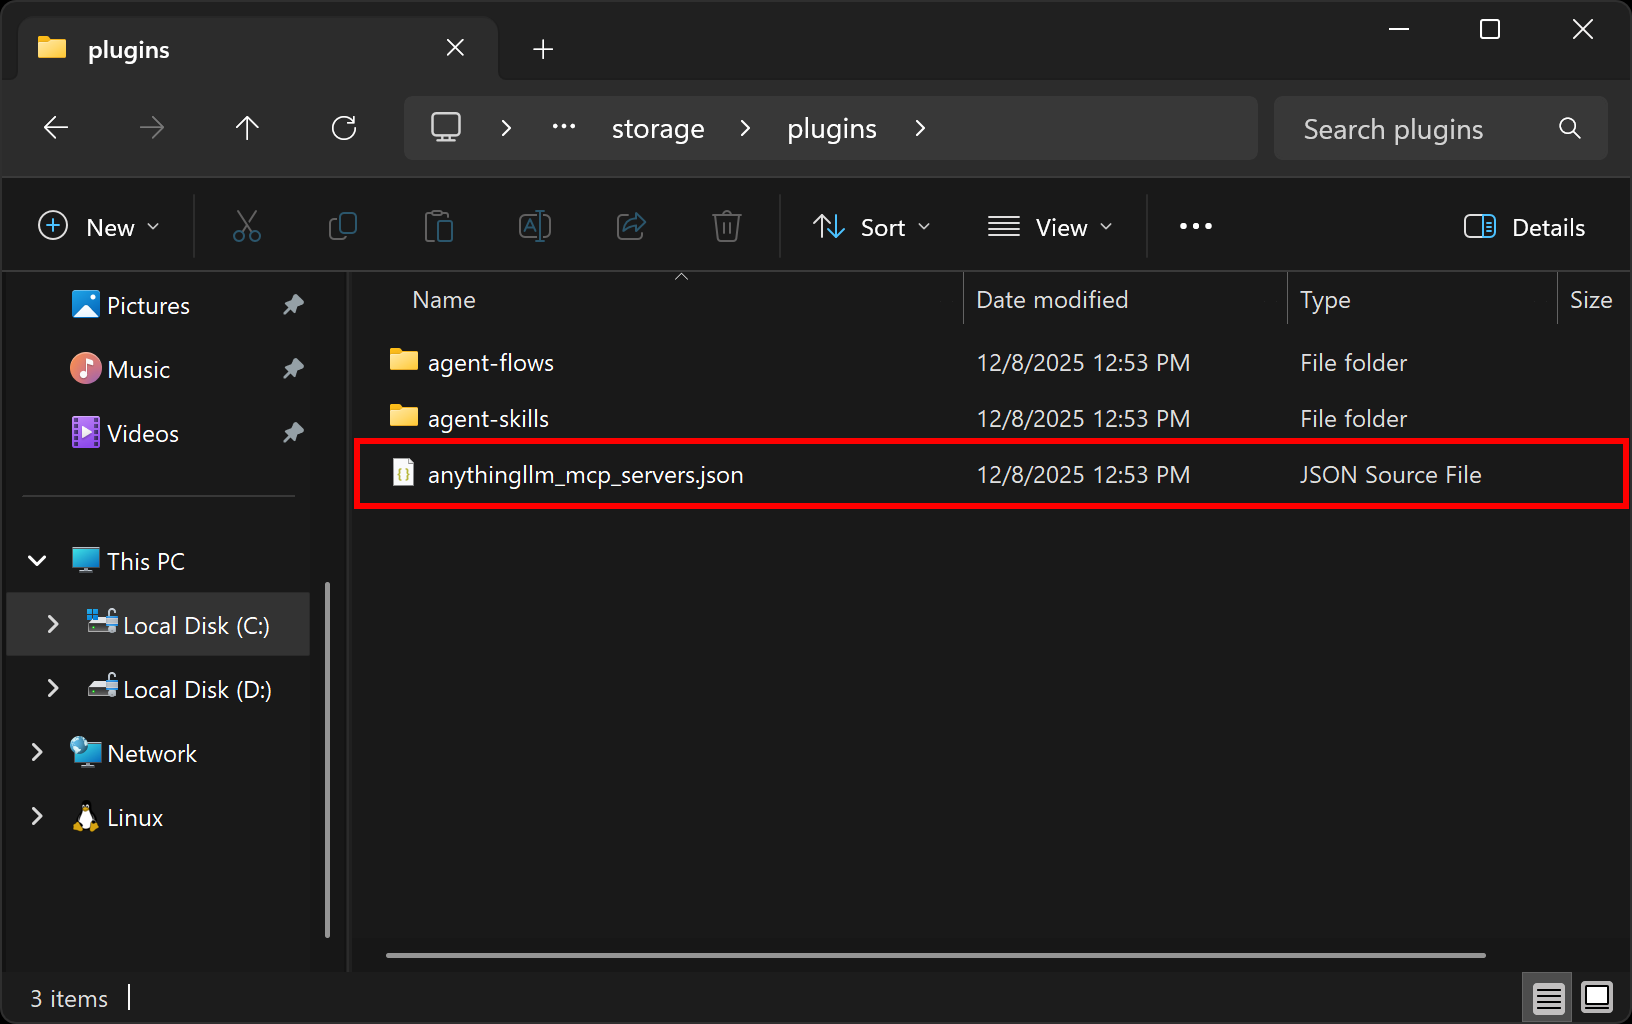Open the View options dropdown
1632x1024 pixels.
pyautogui.click(x=1050, y=226)
